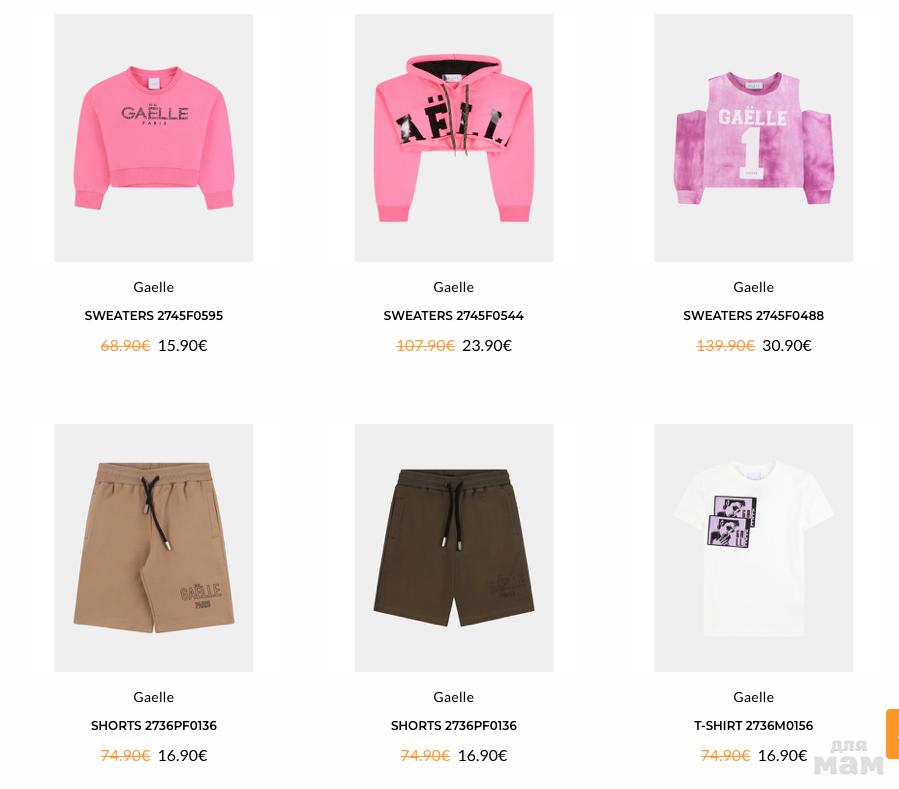Click Gaelle brand name above SWEATERS 2745F0544
Image resolution: width=899 pixels, height=789 pixels.
454,287
